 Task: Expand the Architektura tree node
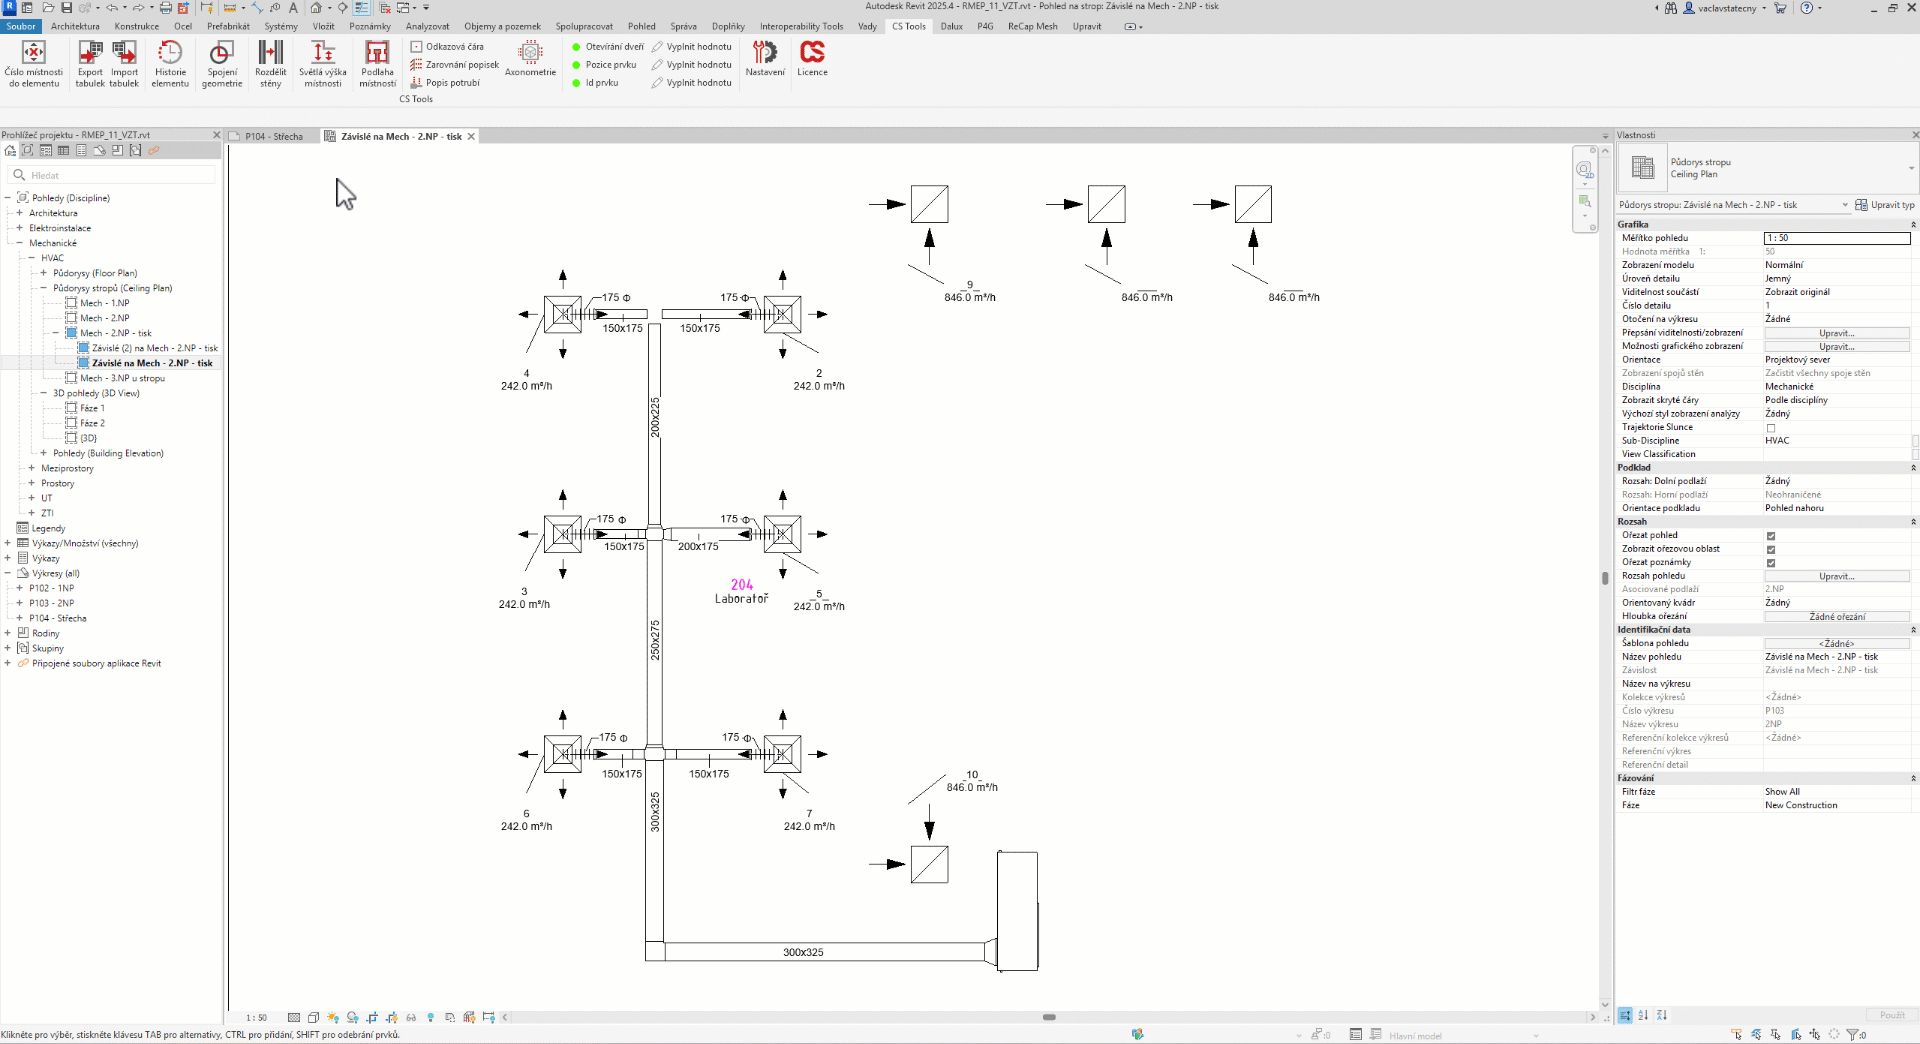[x=19, y=213]
